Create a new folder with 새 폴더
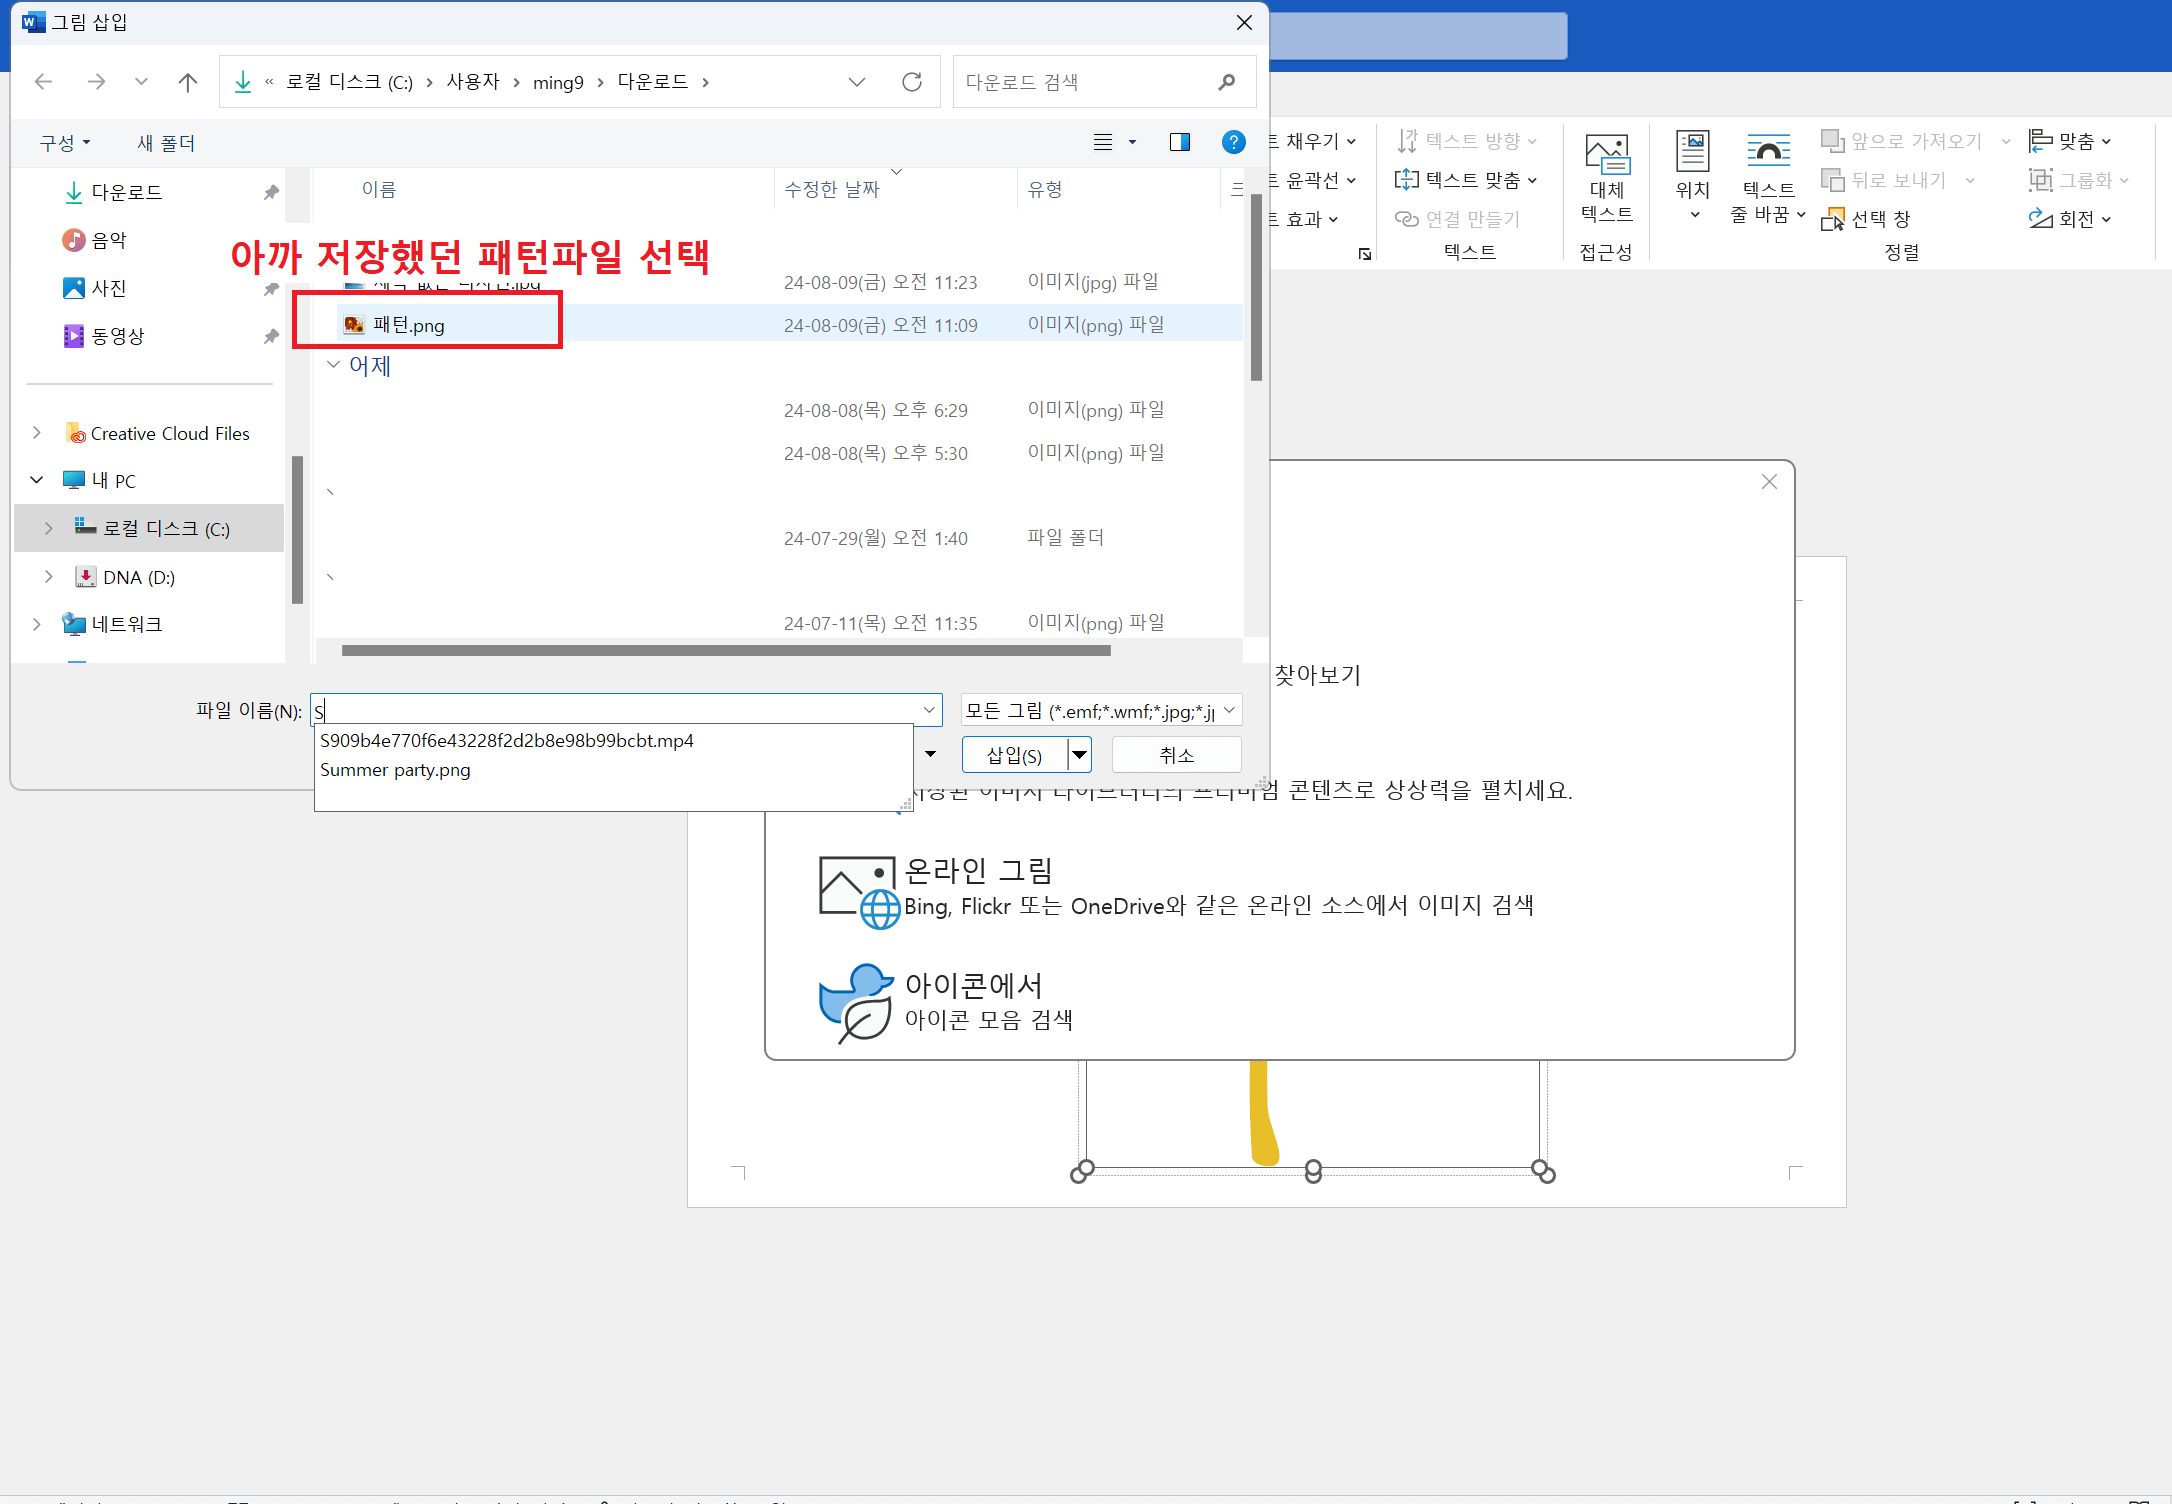The image size is (2172, 1504). 165,142
